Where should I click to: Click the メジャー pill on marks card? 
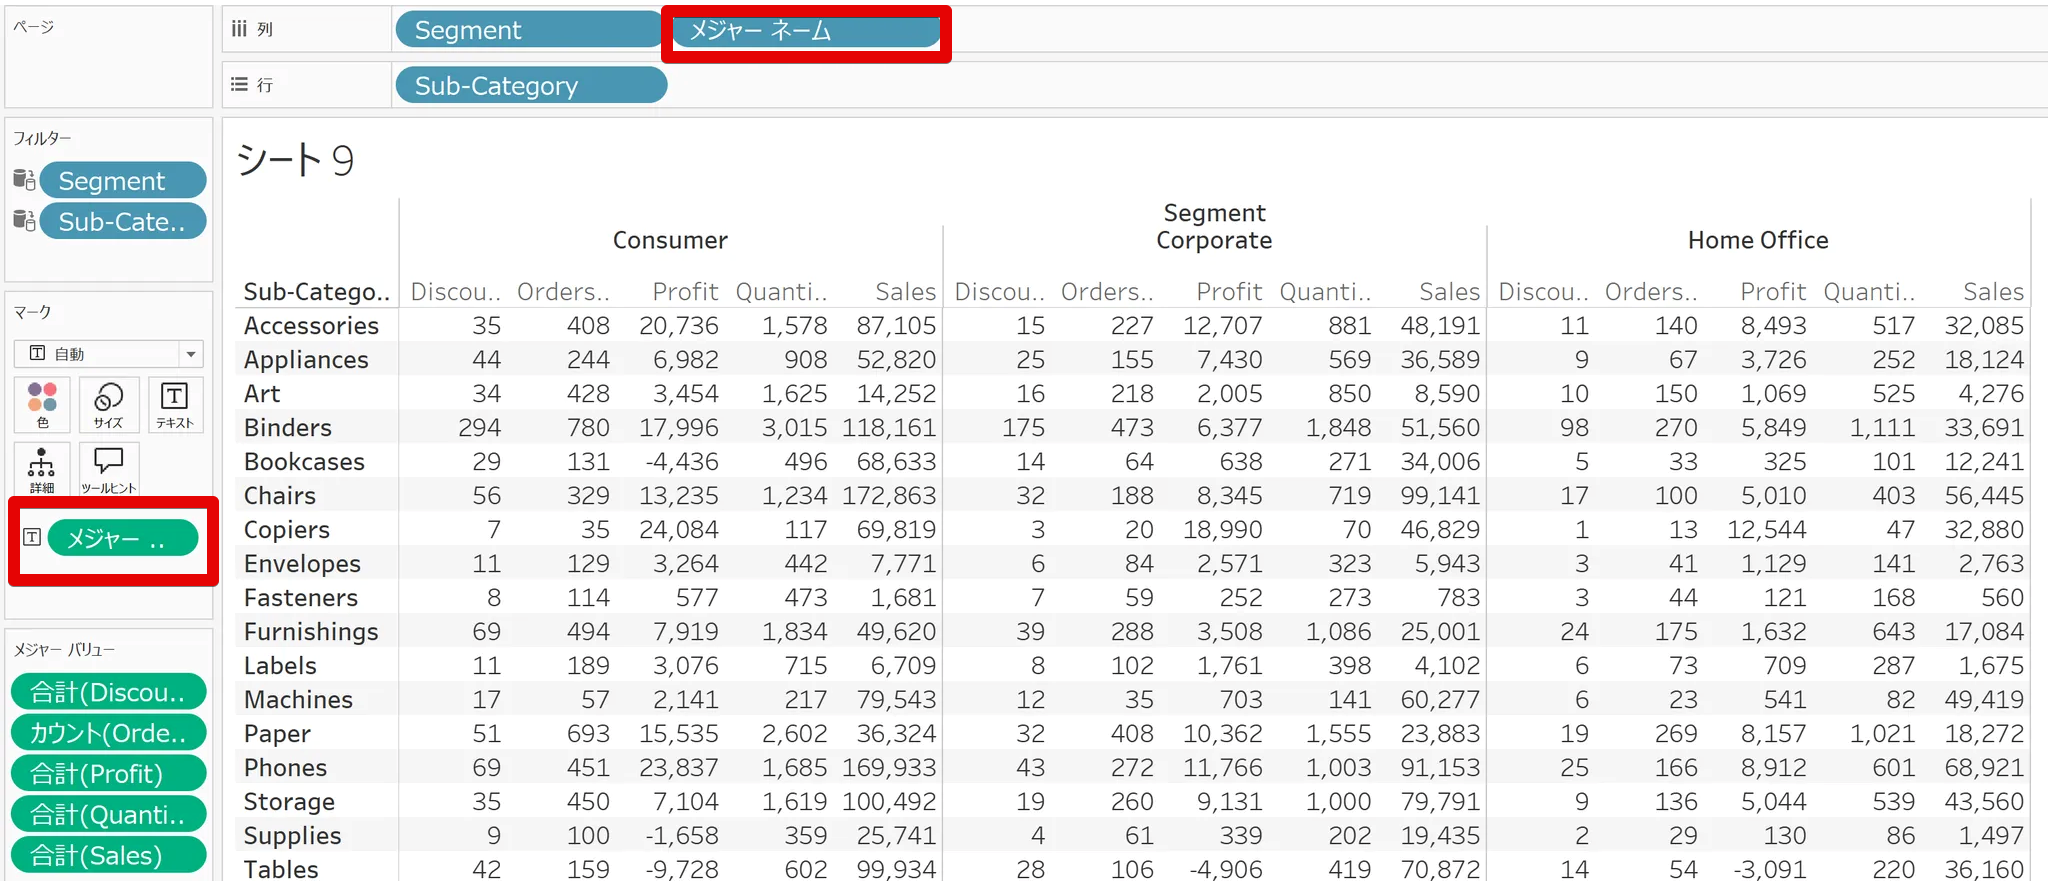(123, 538)
